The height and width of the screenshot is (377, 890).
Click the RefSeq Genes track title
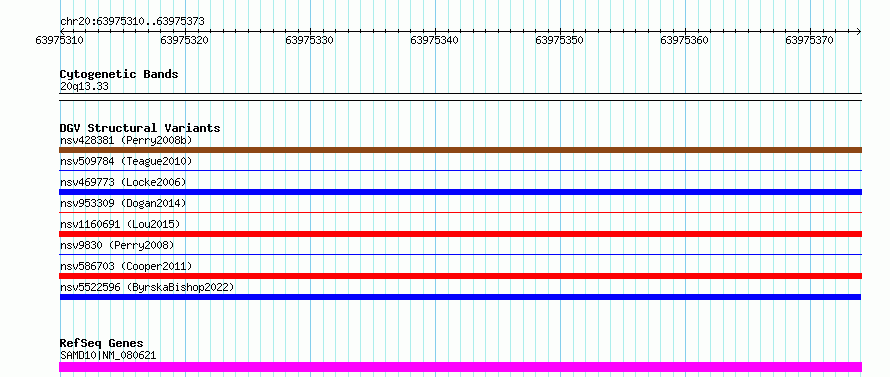click(102, 343)
